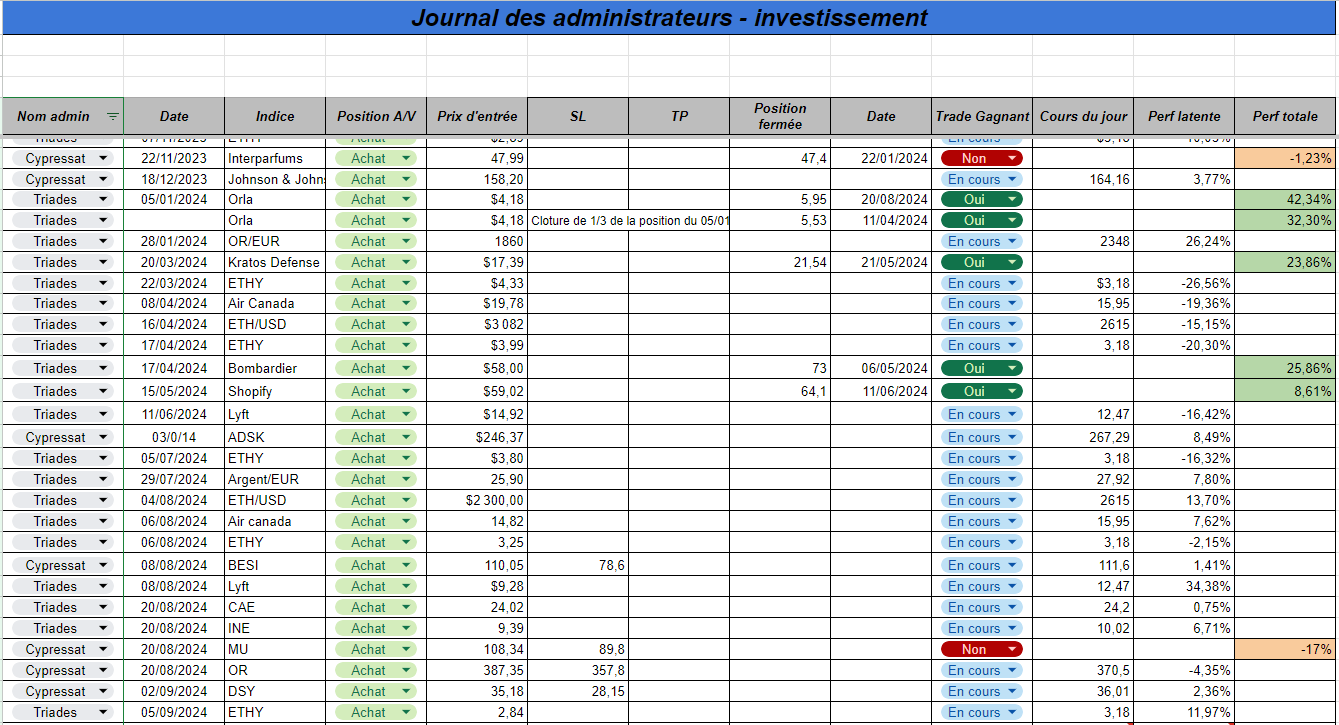
Task: Select the 'SL' column header
Action: pyautogui.click(x=578, y=116)
